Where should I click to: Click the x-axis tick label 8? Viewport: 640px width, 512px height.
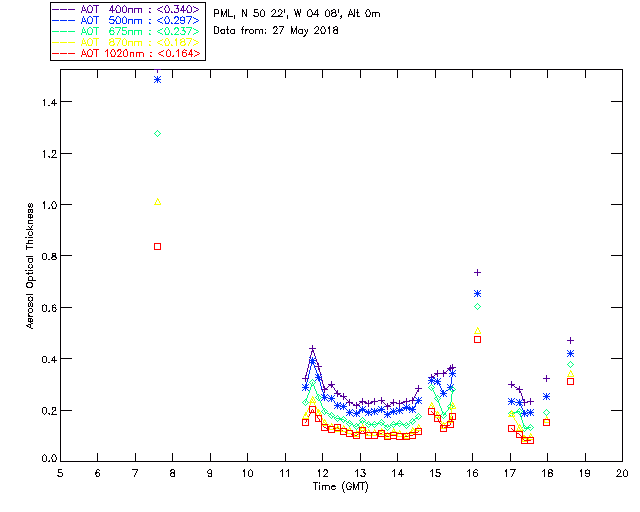173,473
